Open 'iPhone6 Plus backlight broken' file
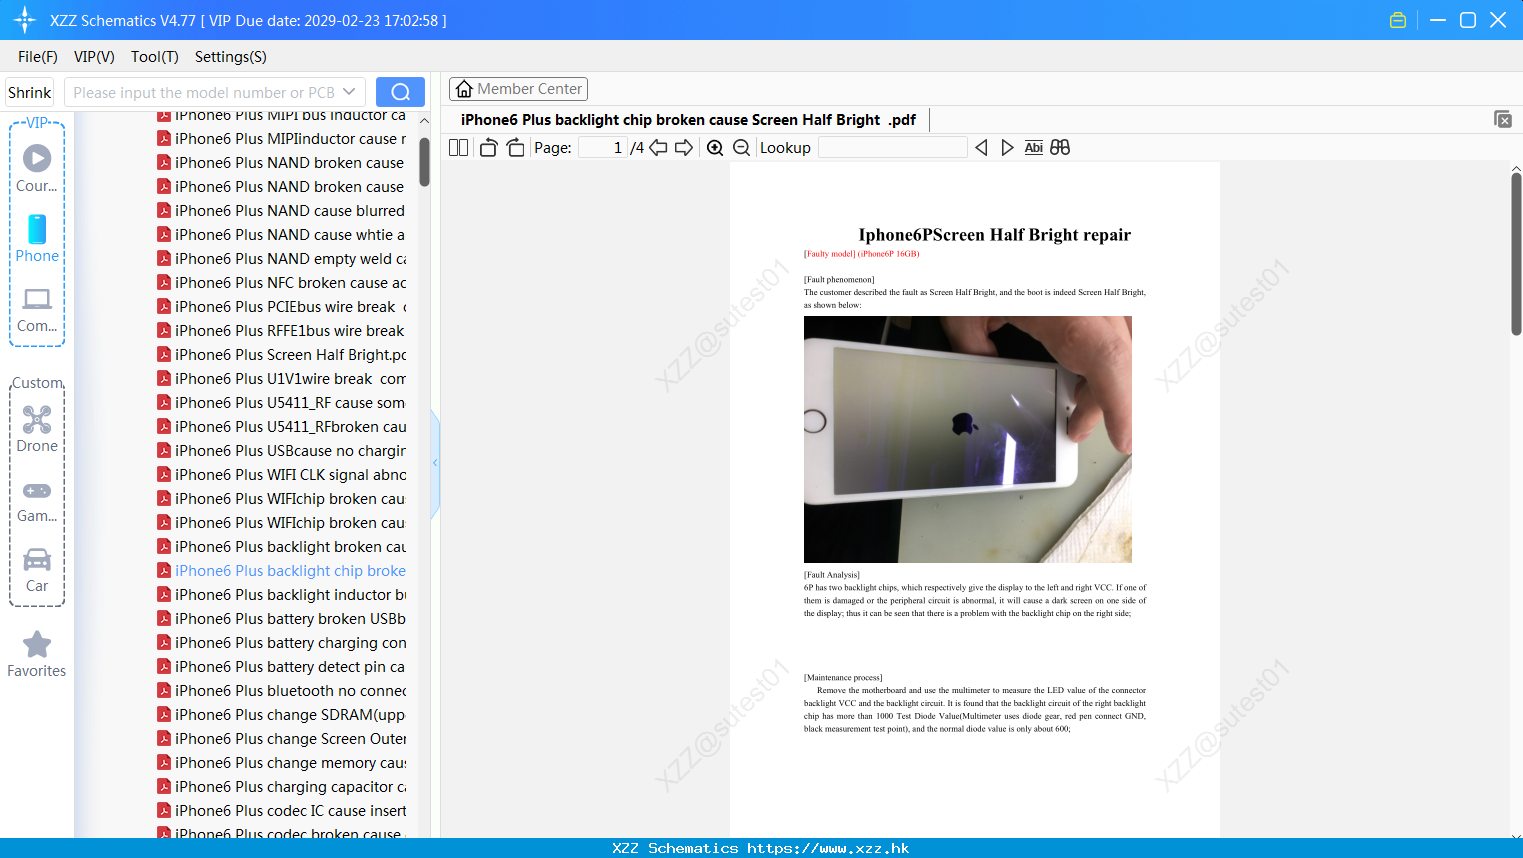 pos(282,547)
